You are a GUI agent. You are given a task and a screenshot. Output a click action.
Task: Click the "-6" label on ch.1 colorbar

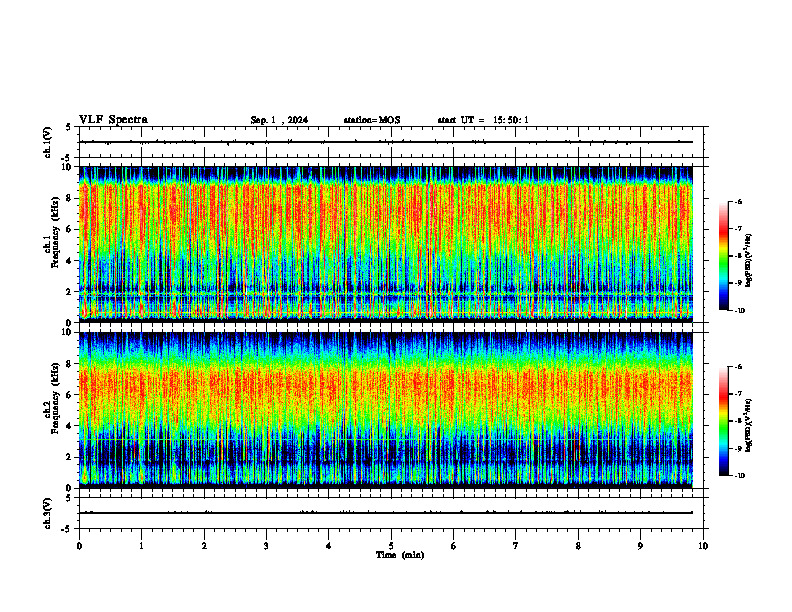(x=738, y=201)
